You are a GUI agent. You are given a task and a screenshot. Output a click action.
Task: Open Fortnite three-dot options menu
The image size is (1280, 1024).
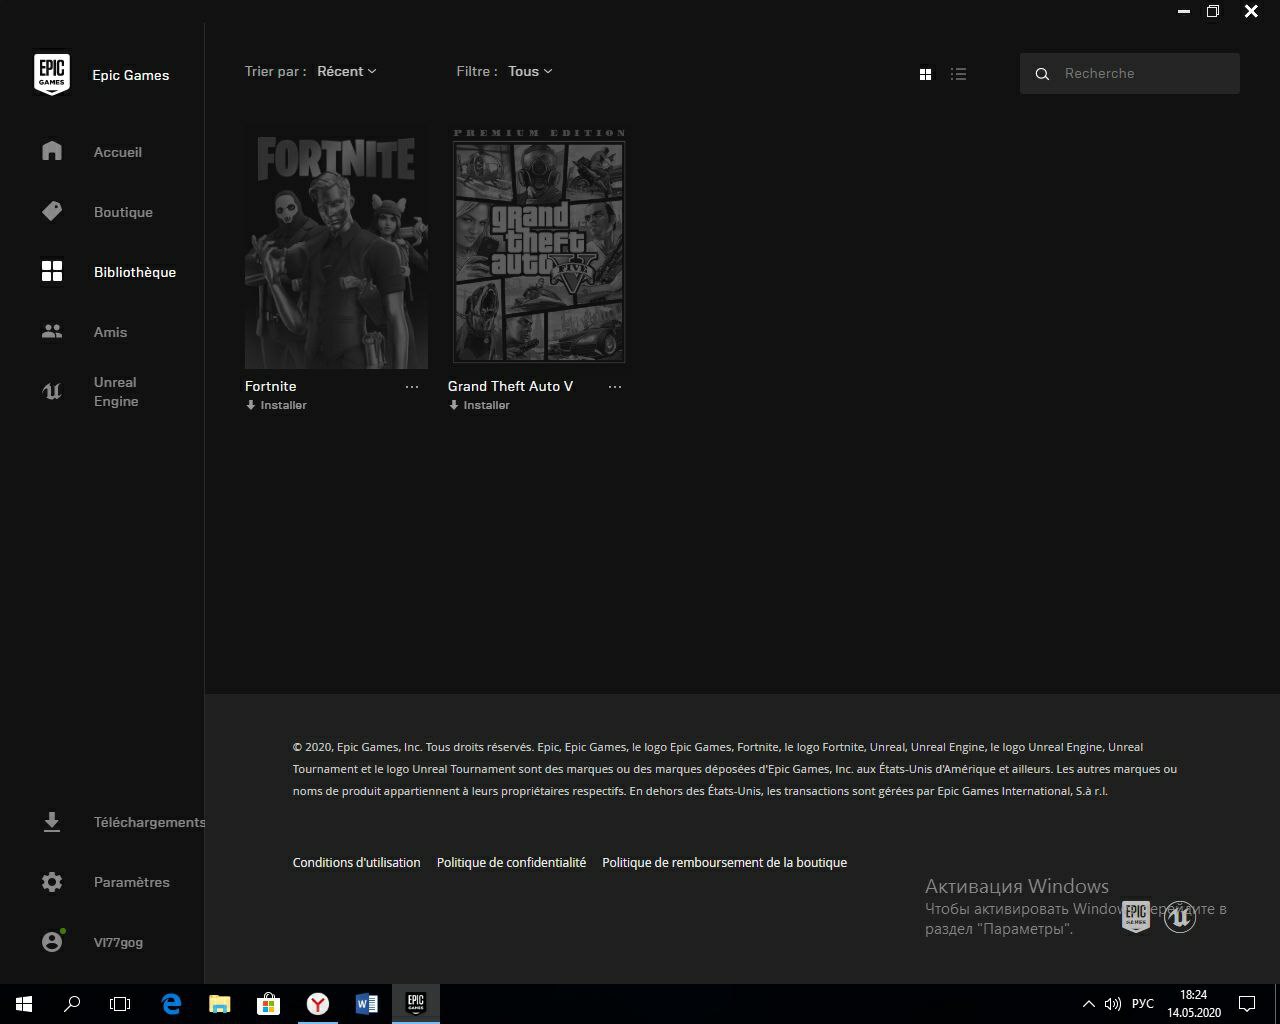(x=412, y=387)
